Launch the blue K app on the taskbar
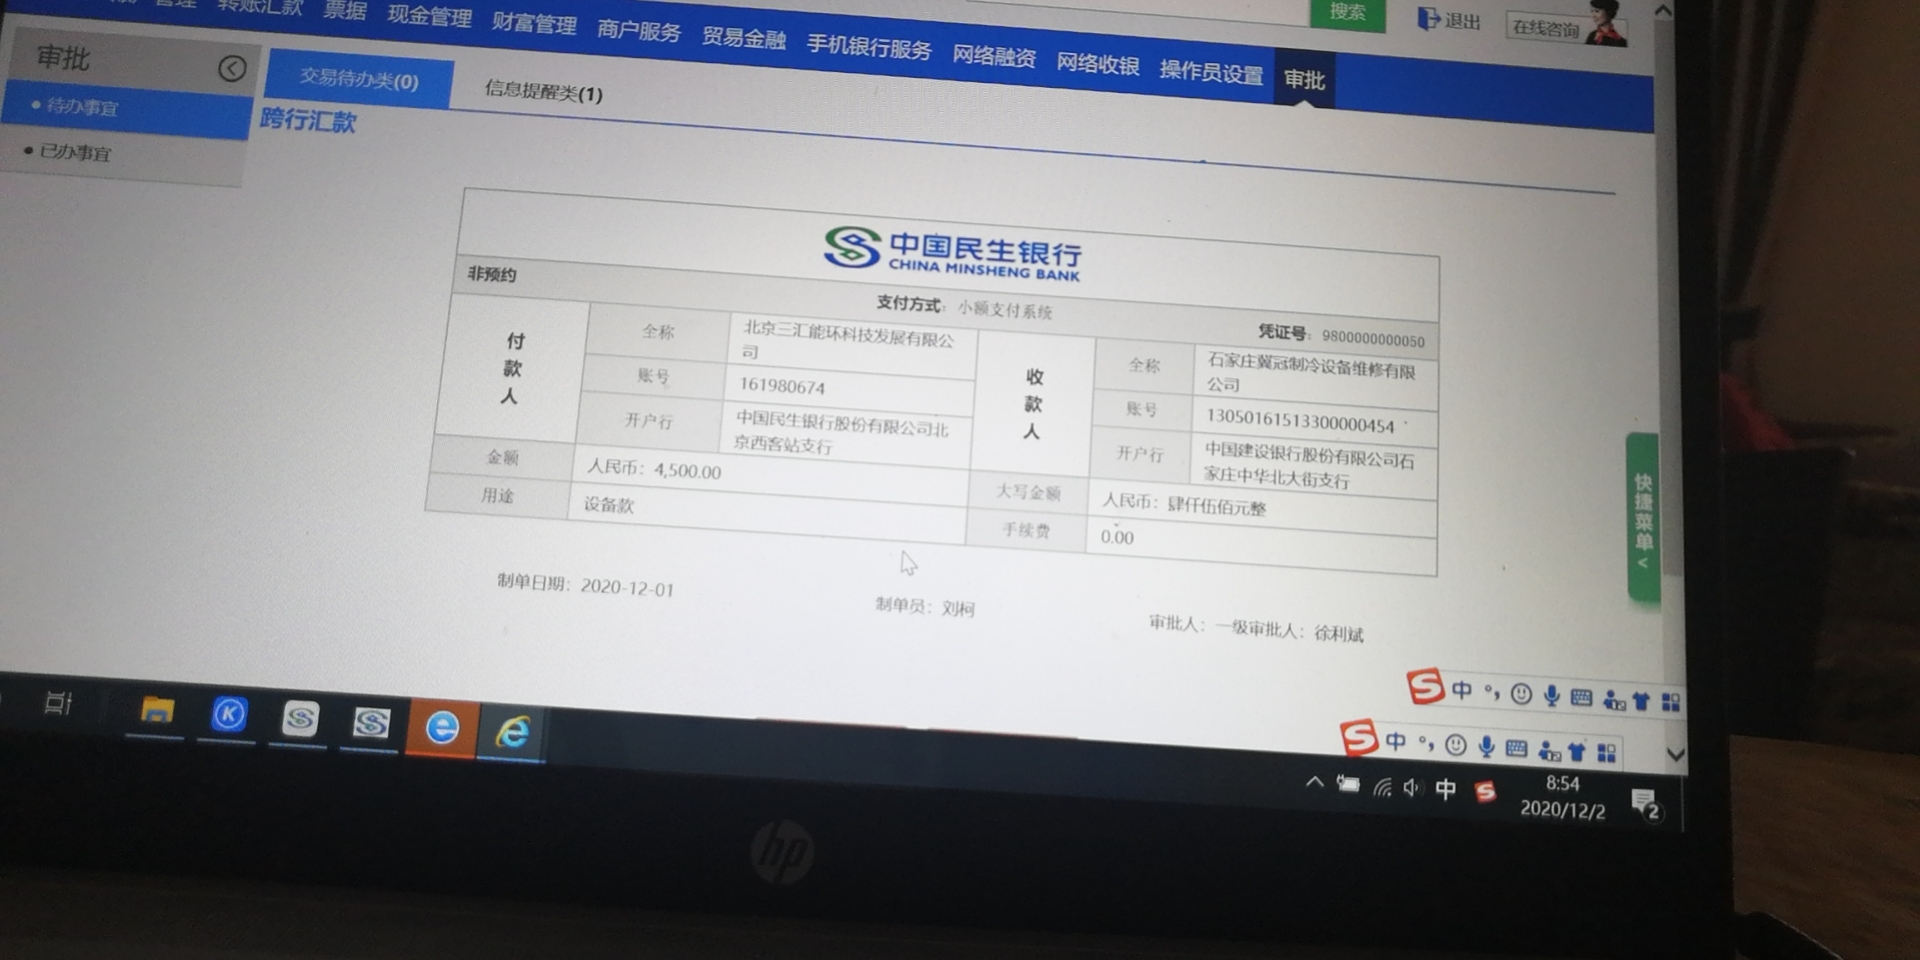1920x960 pixels. [229, 714]
